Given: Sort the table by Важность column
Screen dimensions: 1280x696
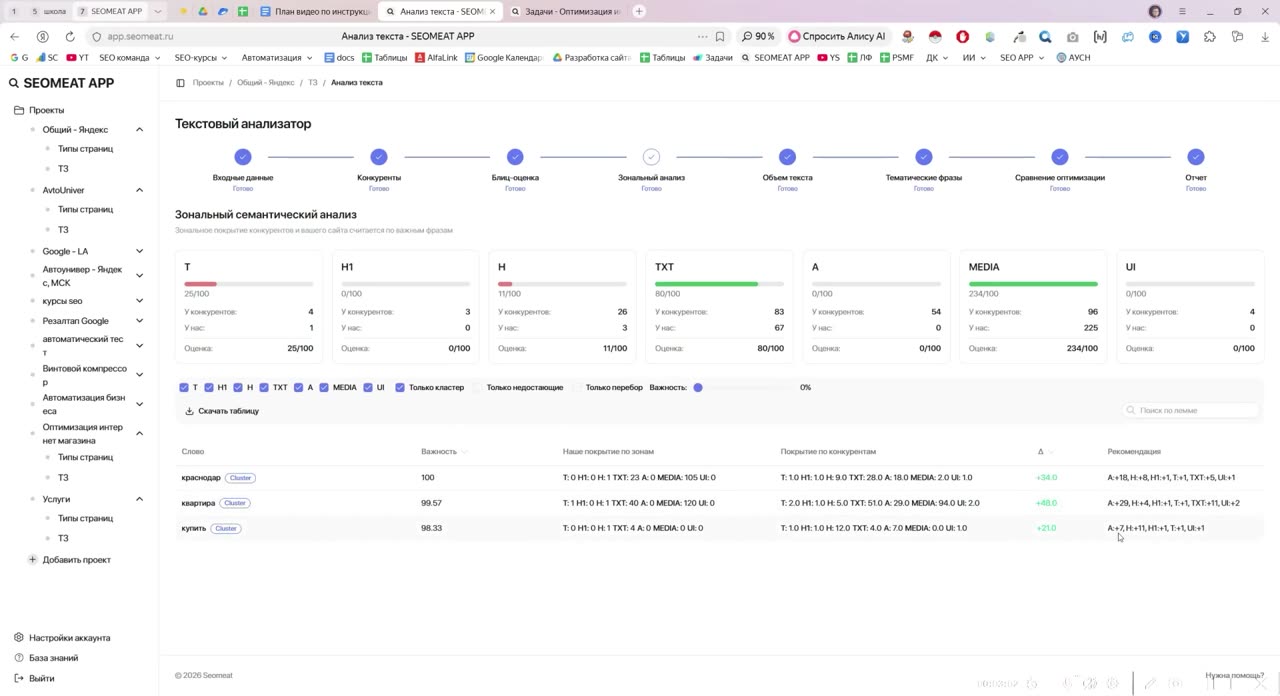Looking at the screenshot, I should tap(443, 452).
